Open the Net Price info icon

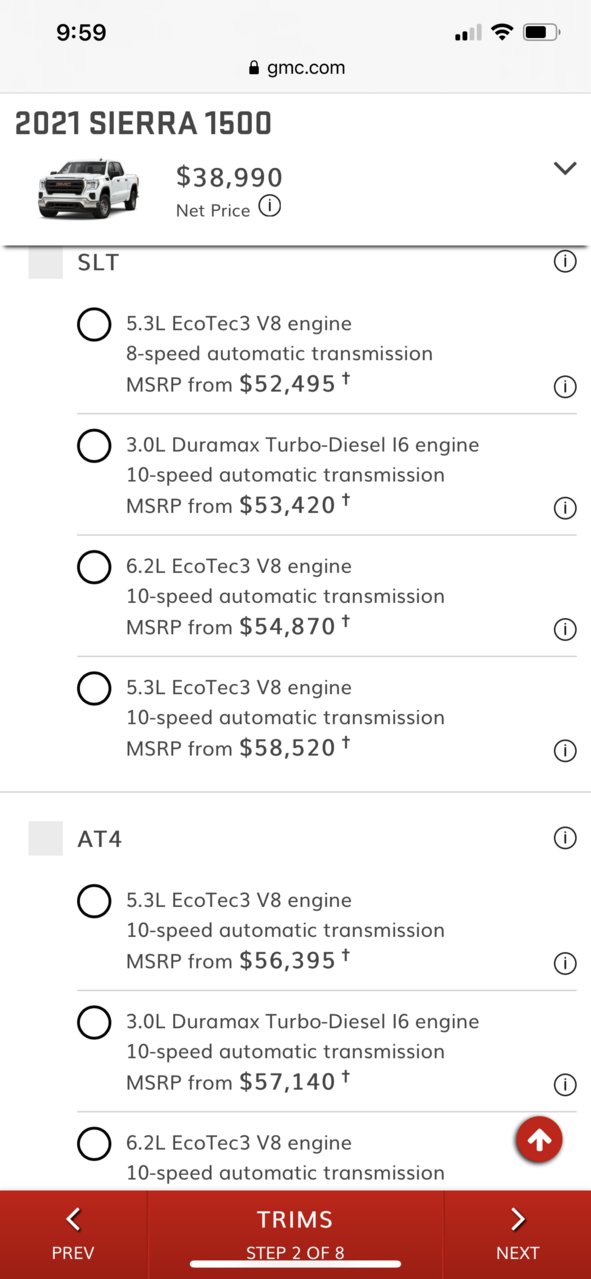[x=269, y=206]
